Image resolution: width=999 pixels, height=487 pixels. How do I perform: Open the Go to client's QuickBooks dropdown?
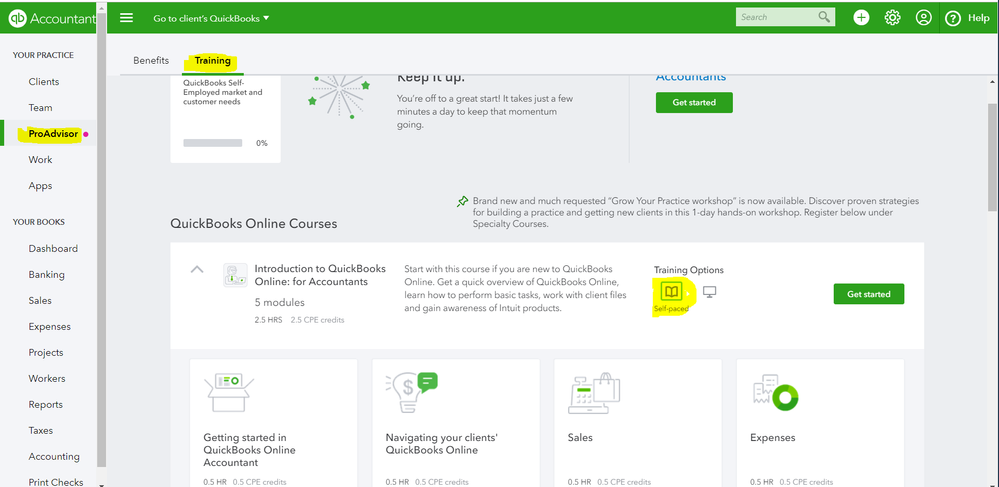(x=211, y=18)
